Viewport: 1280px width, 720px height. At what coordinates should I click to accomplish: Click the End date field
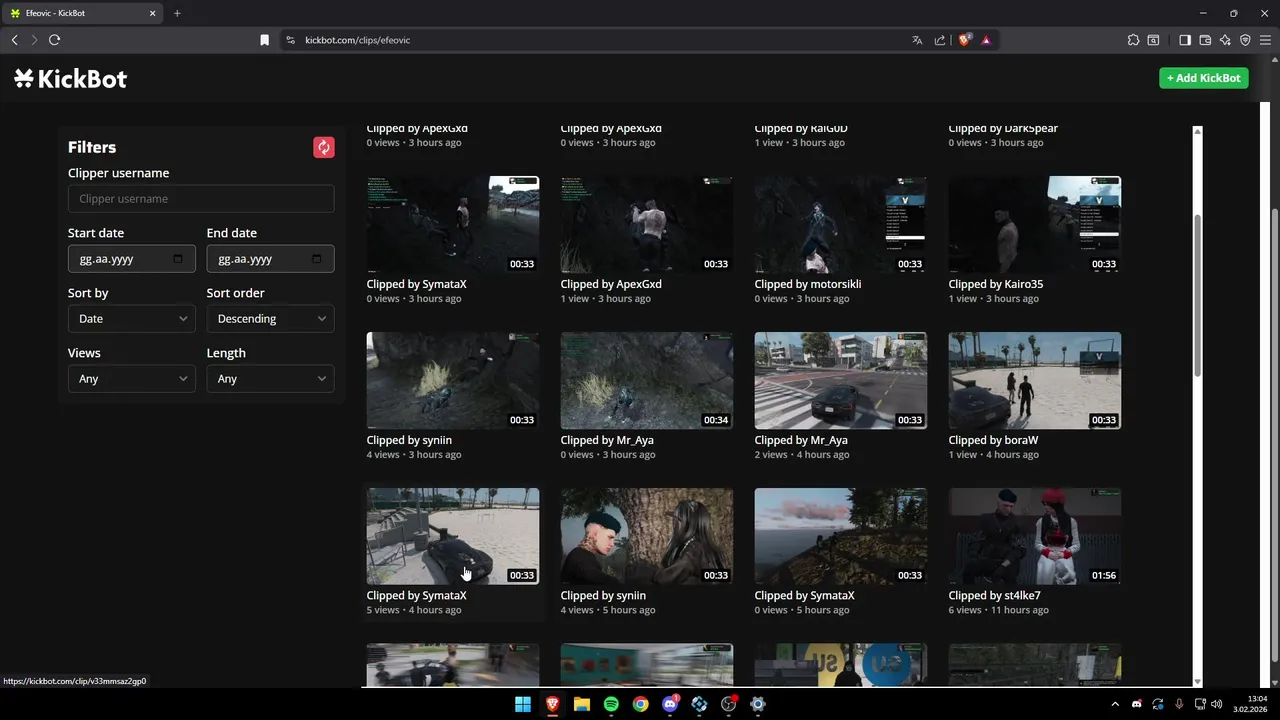[x=270, y=259]
